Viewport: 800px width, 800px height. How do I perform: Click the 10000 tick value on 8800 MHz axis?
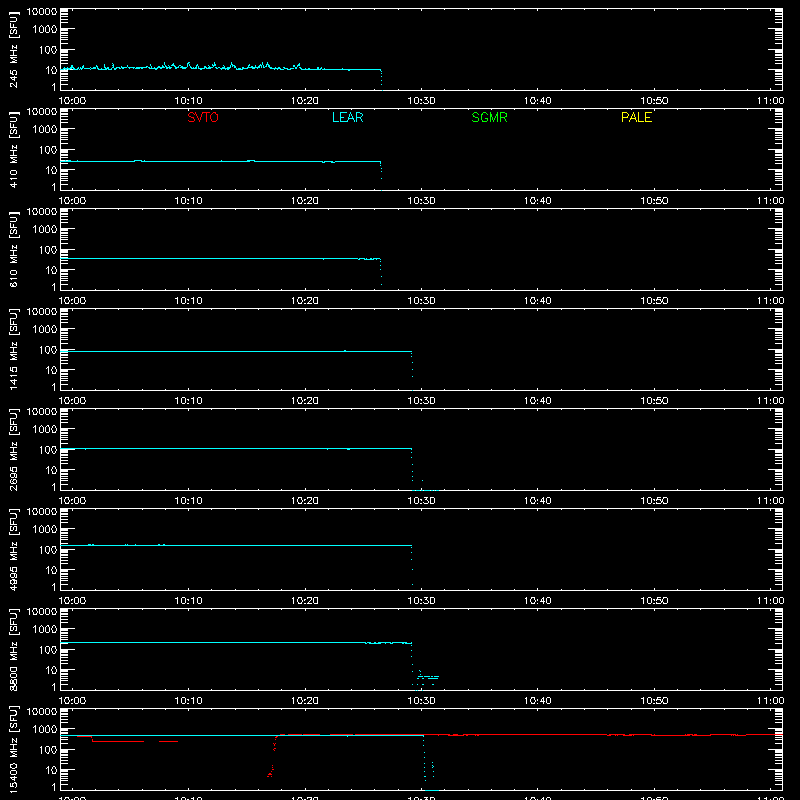pos(42,611)
